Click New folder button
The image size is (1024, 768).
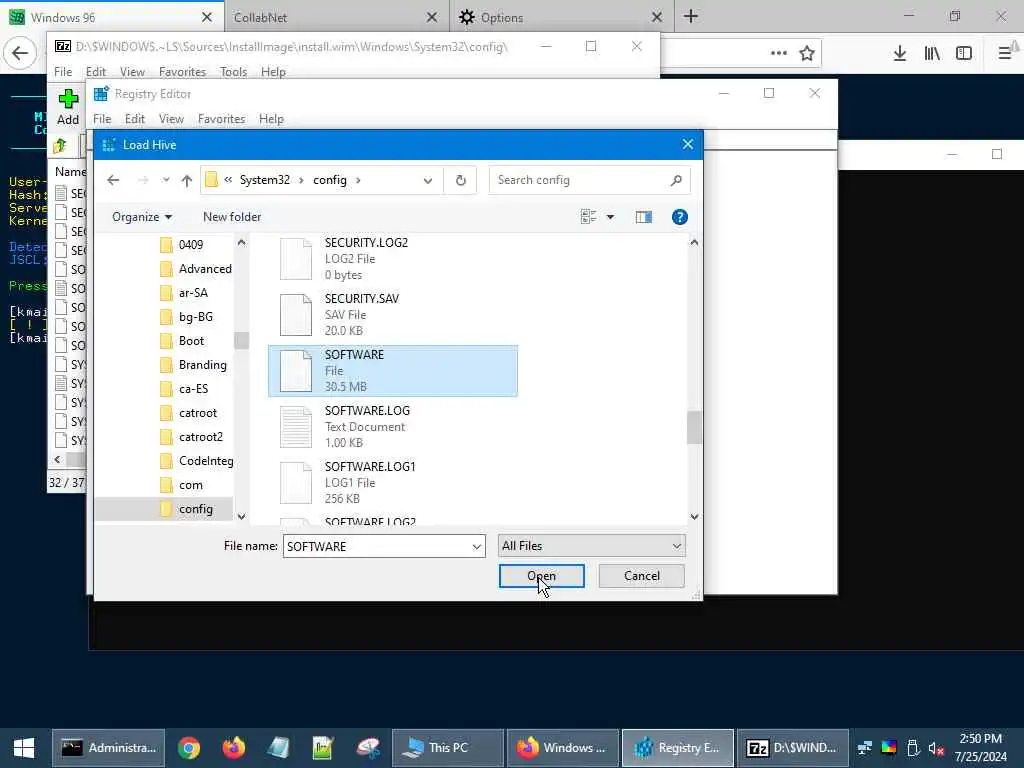tap(232, 217)
